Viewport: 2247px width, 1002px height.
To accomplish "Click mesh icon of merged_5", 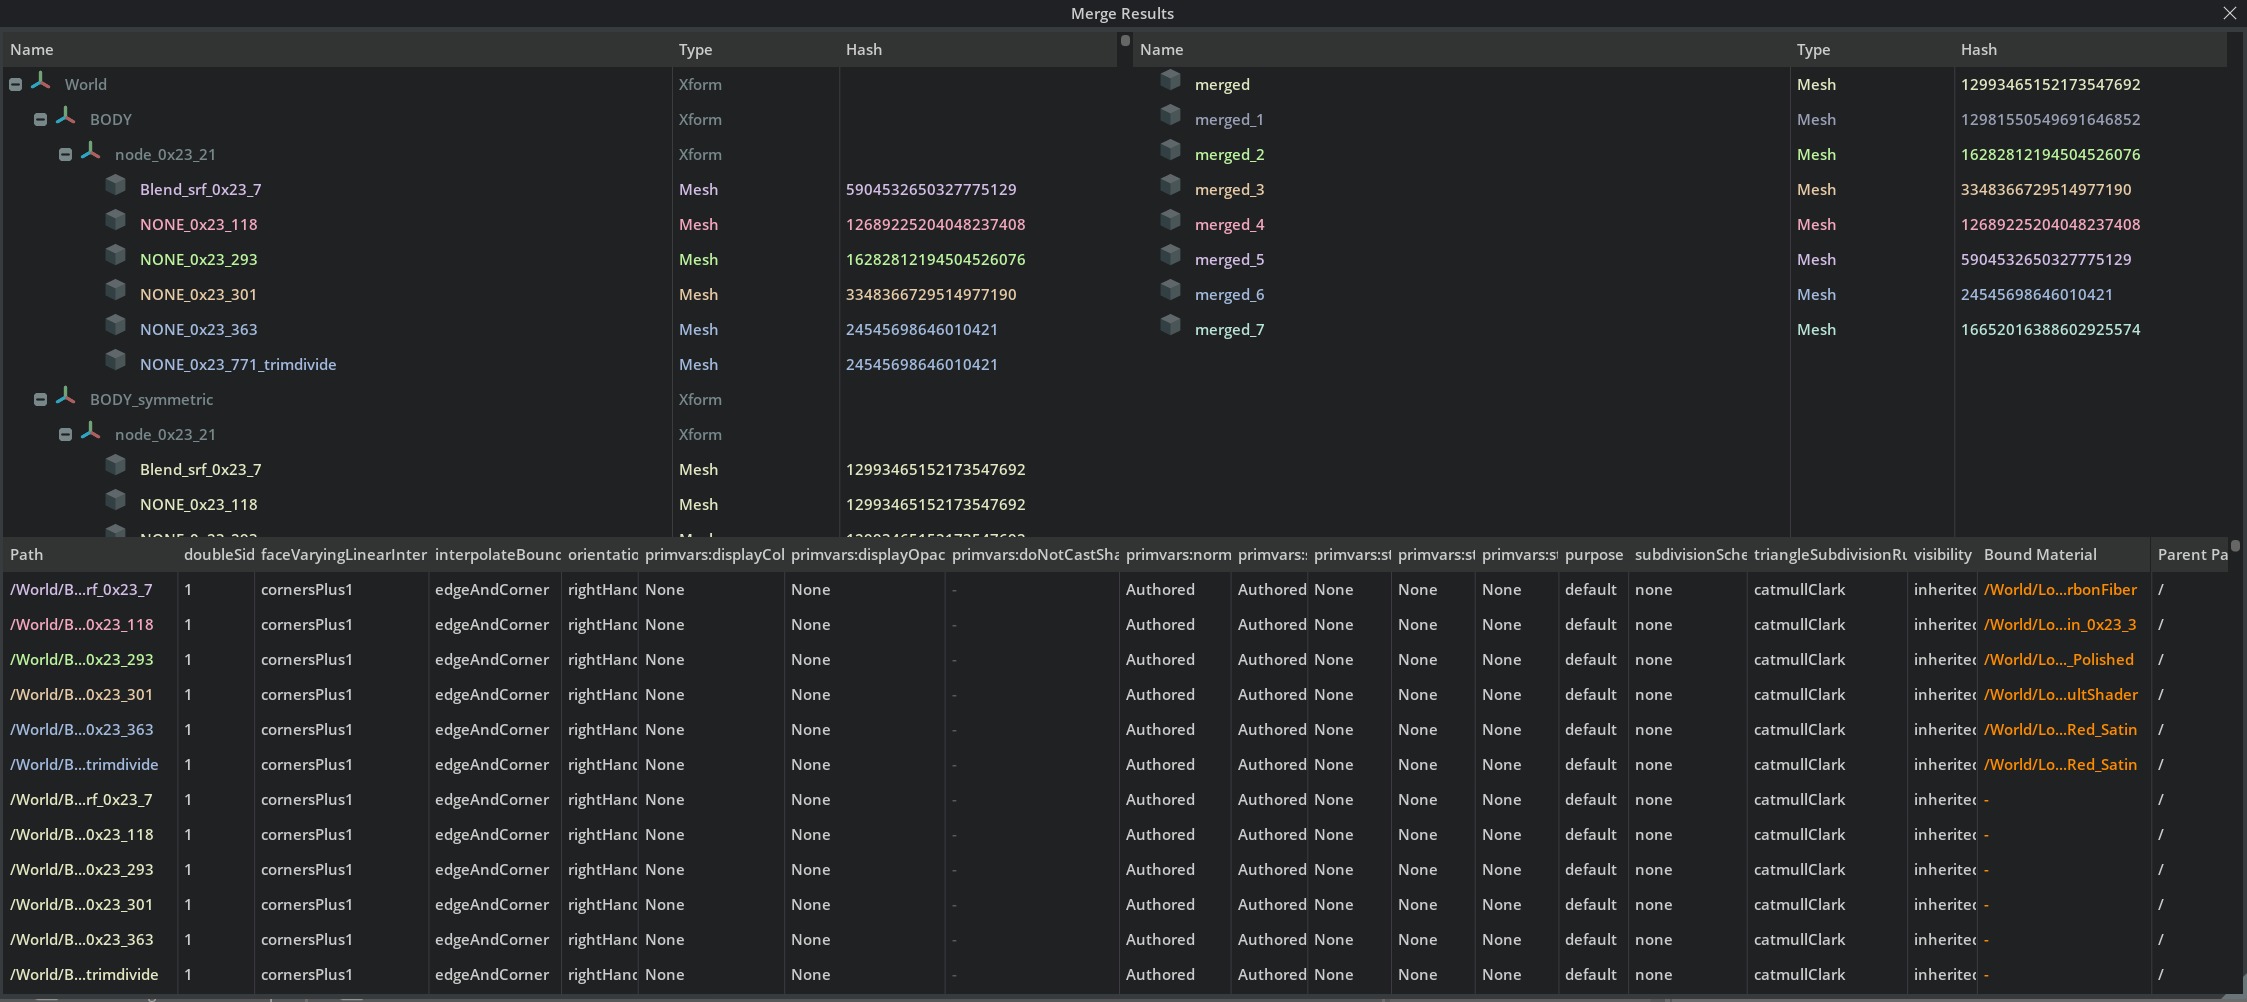I will point(1171,256).
